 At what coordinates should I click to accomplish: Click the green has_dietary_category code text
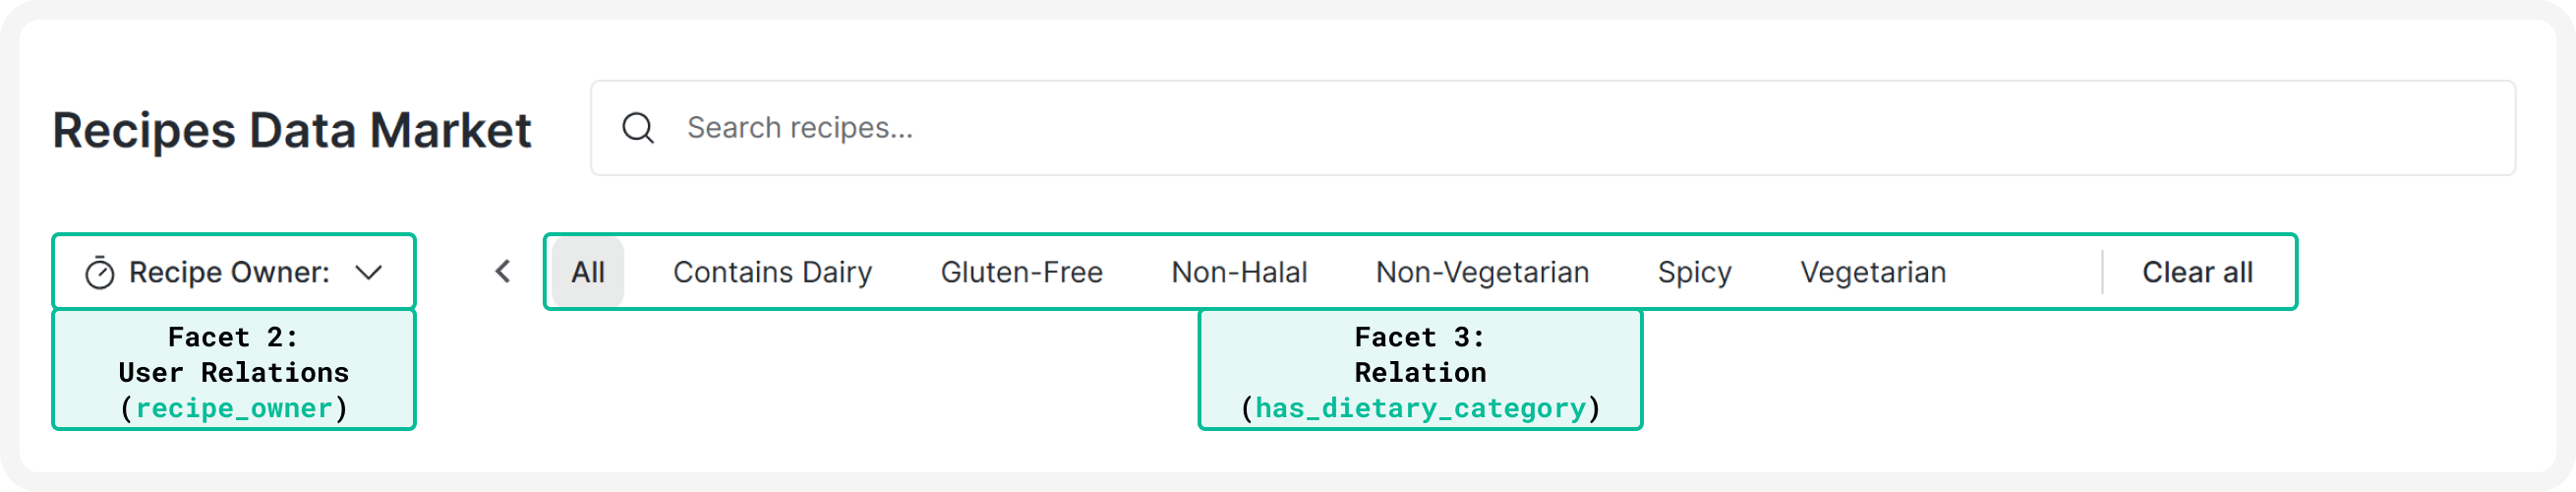(1420, 408)
